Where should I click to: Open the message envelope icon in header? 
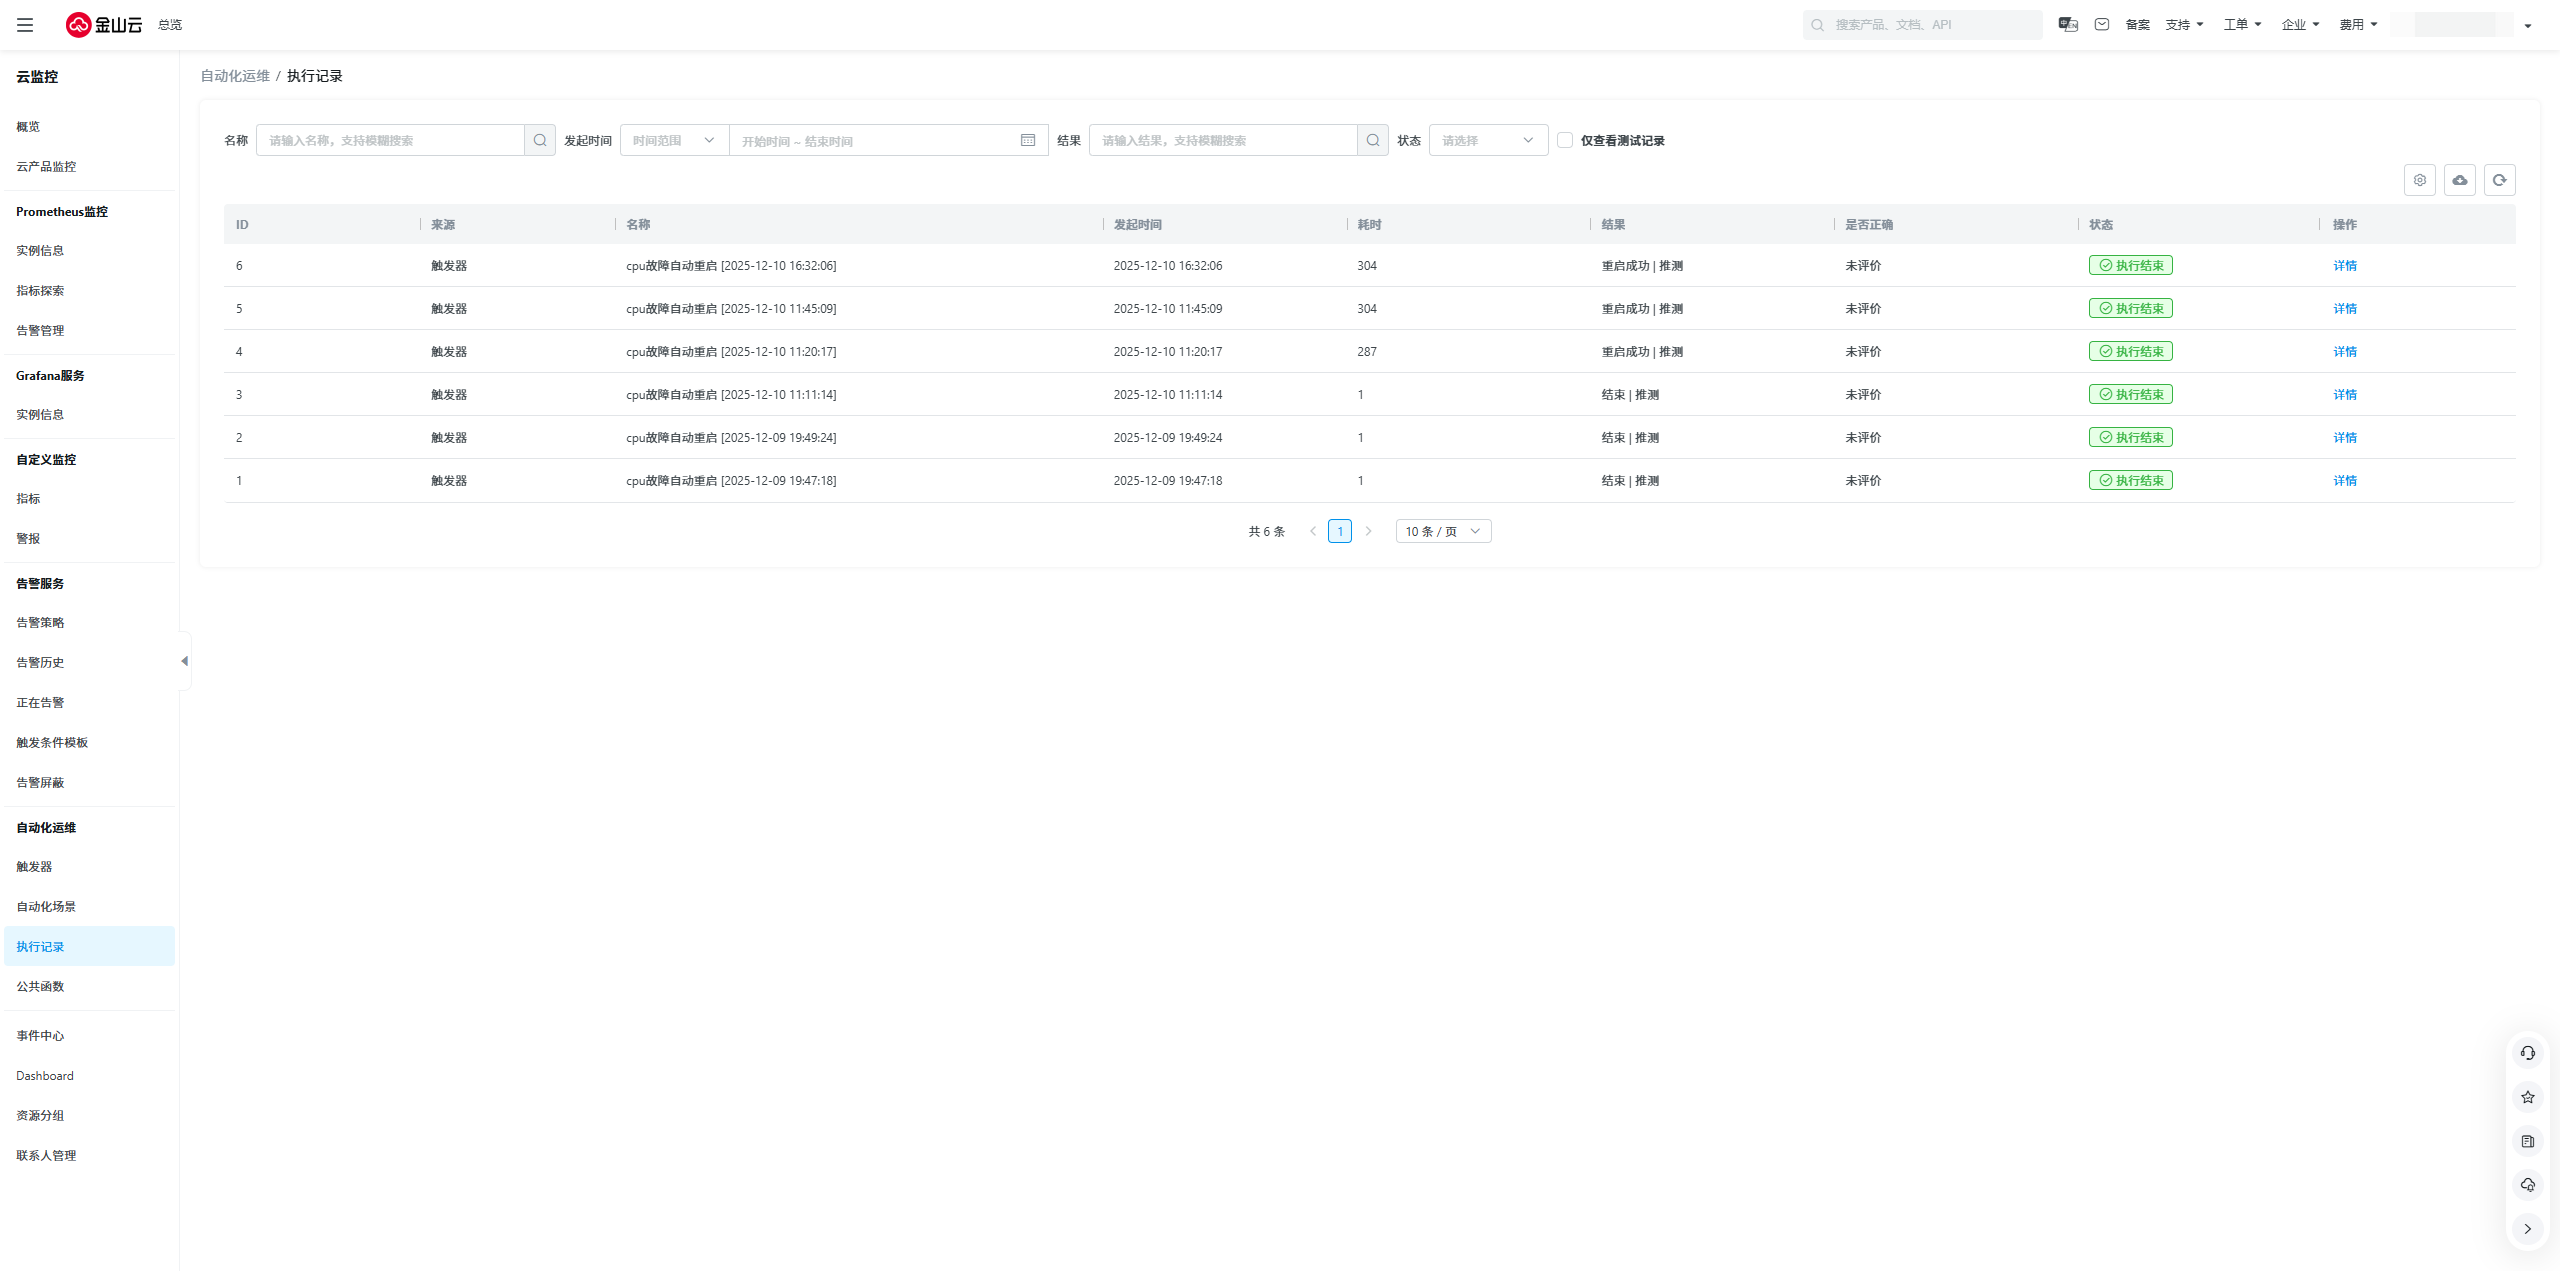(x=2102, y=25)
